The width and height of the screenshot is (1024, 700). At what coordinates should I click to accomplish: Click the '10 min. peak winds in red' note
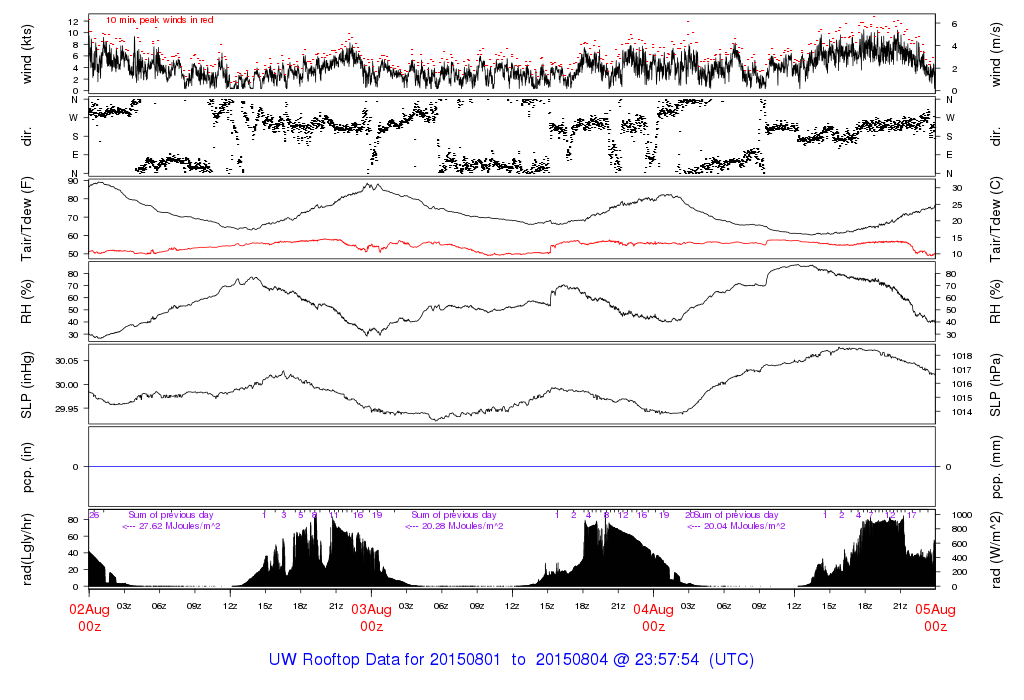coord(159,20)
